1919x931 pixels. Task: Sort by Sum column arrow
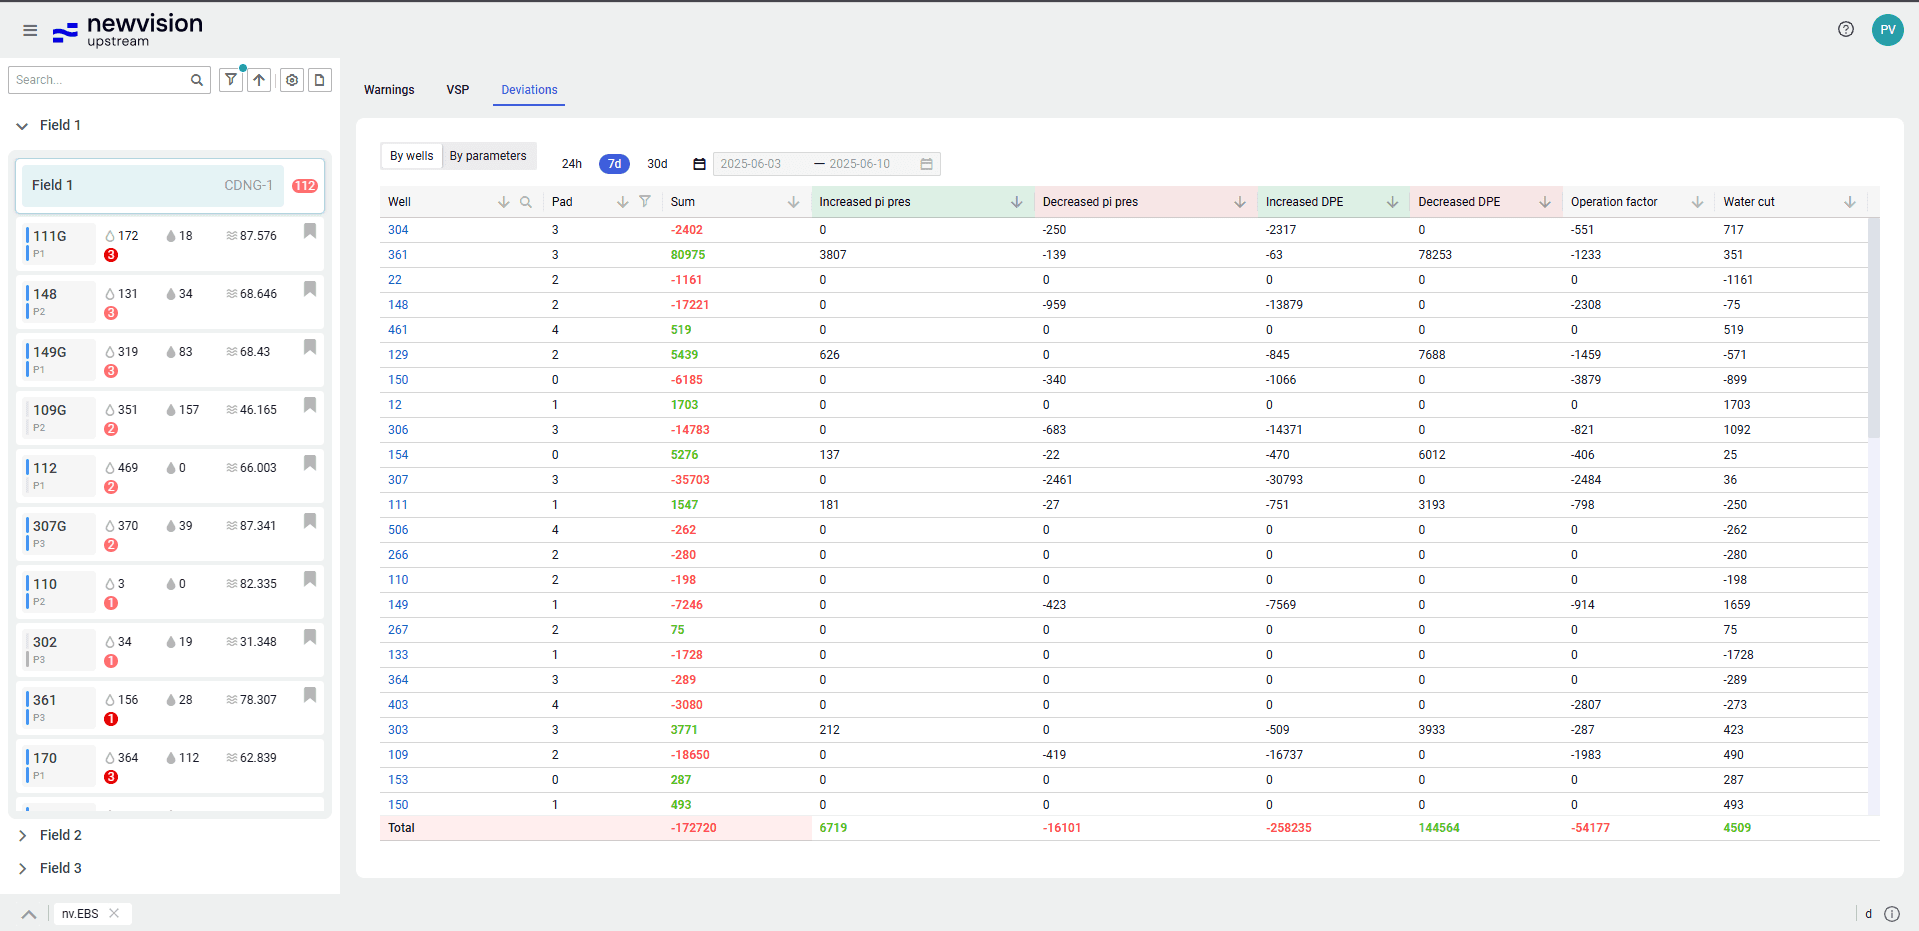point(793,202)
